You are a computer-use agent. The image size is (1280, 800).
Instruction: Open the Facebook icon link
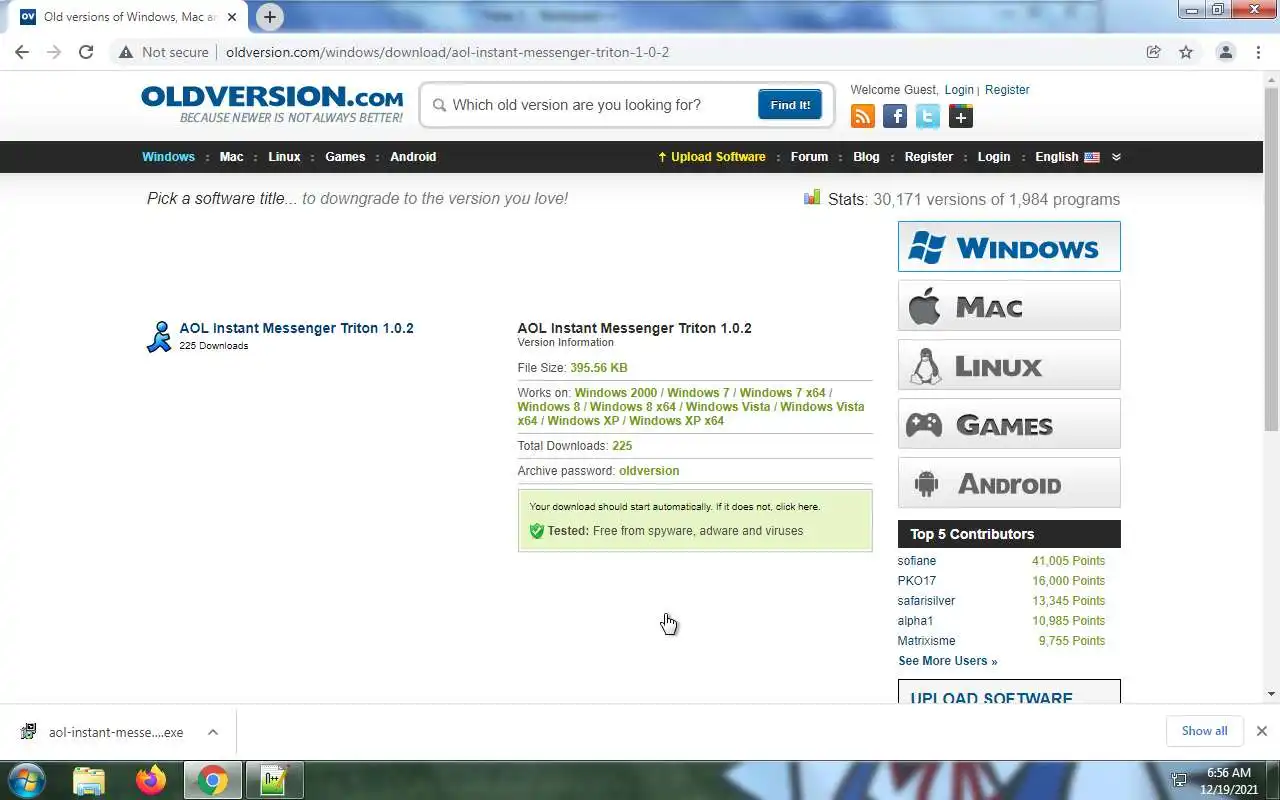click(x=895, y=117)
